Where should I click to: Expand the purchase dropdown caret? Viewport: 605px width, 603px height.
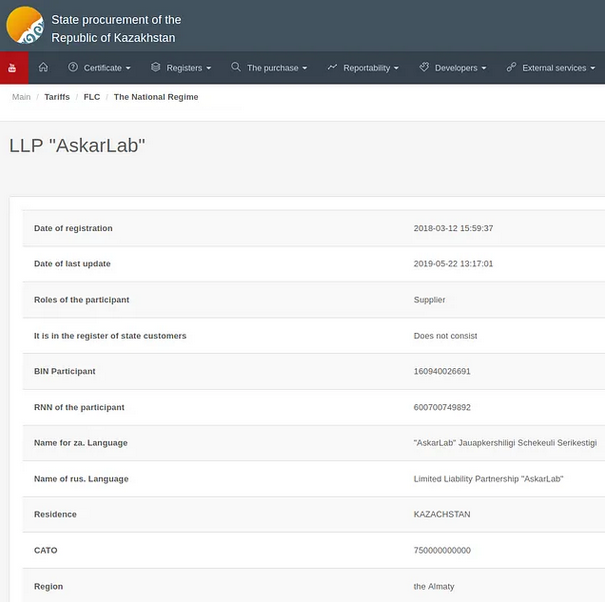click(x=304, y=69)
